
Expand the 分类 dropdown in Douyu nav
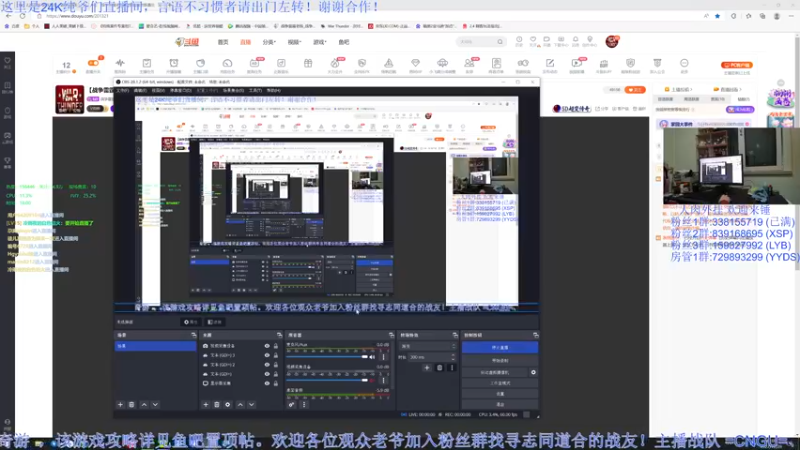point(269,42)
